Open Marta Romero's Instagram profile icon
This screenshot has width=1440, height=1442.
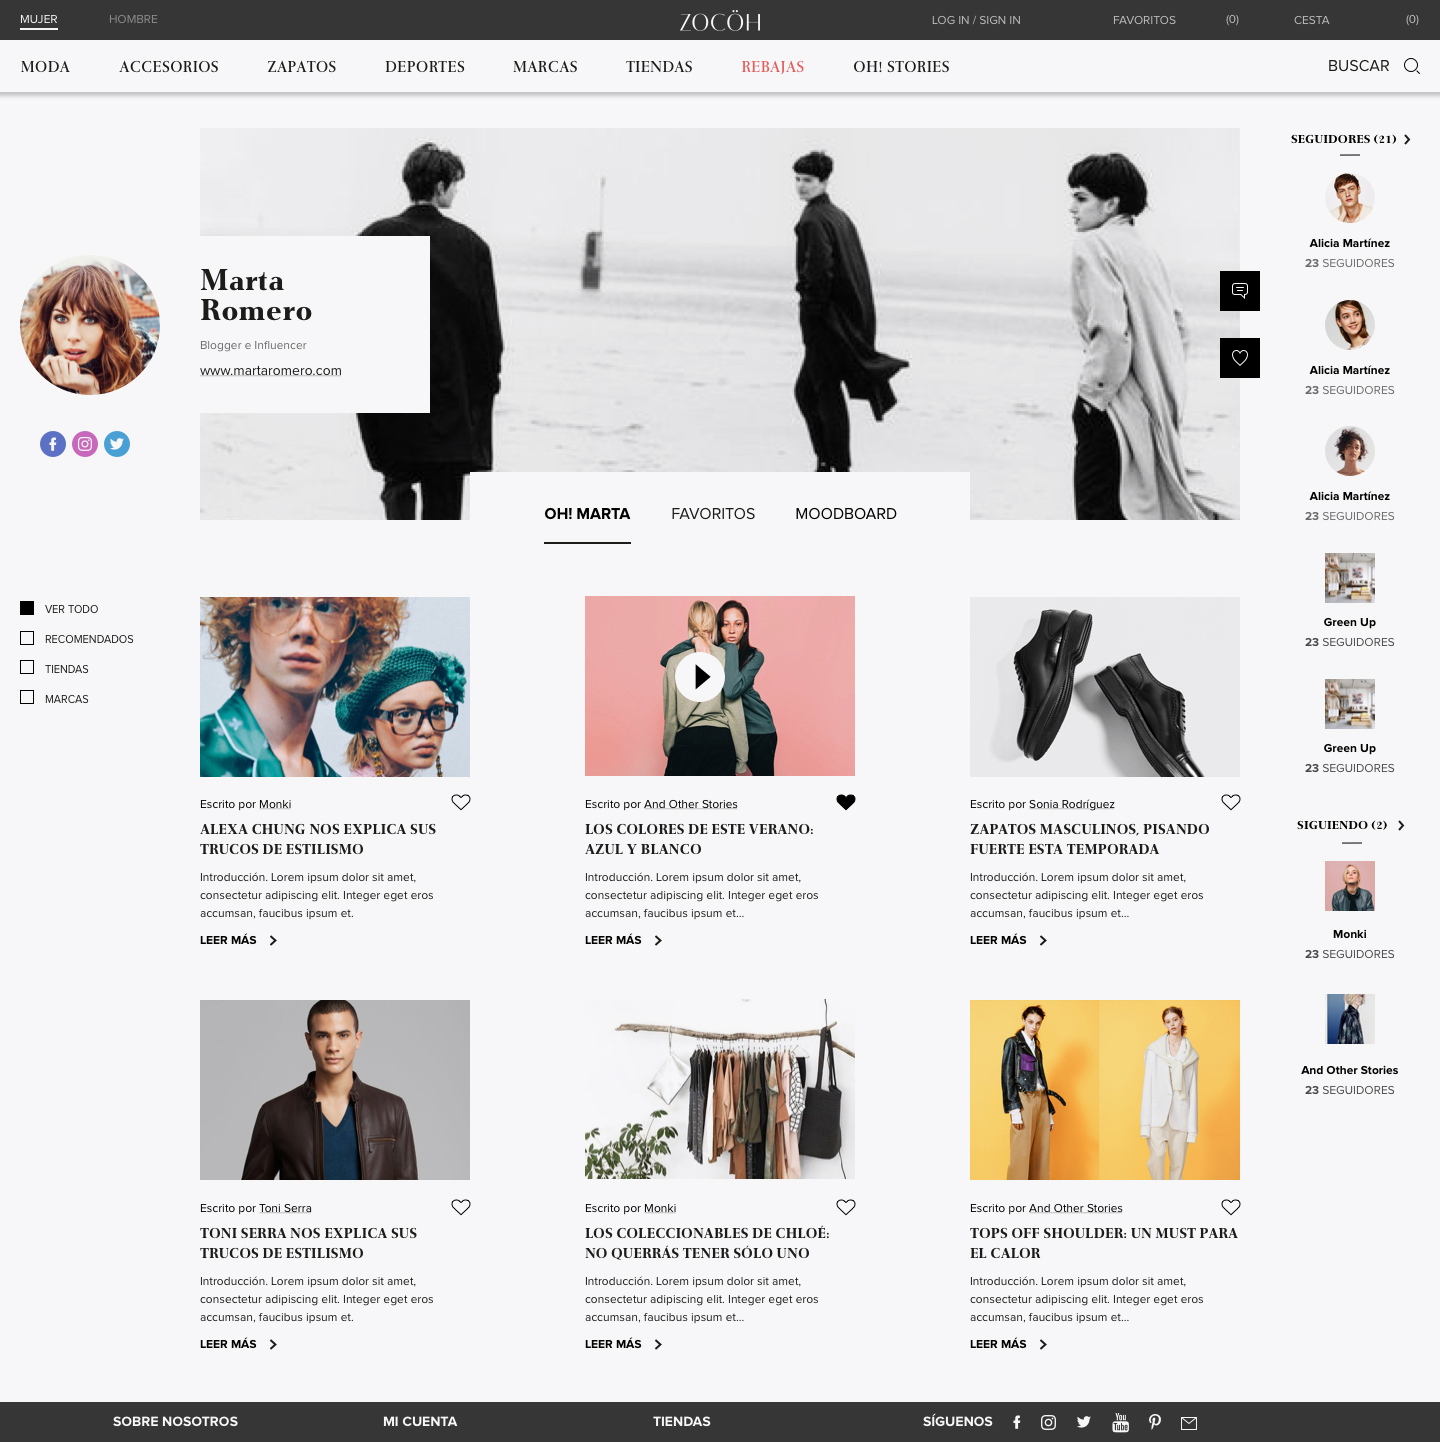85,444
